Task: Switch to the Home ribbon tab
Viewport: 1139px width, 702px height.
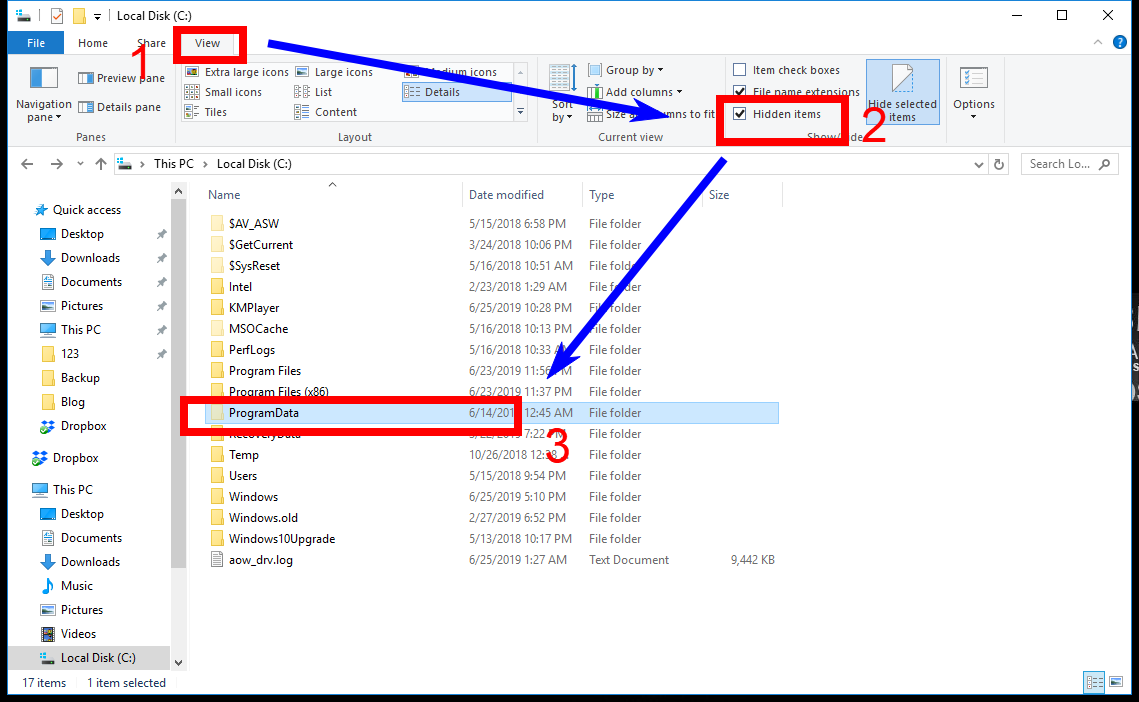Action: coord(92,43)
